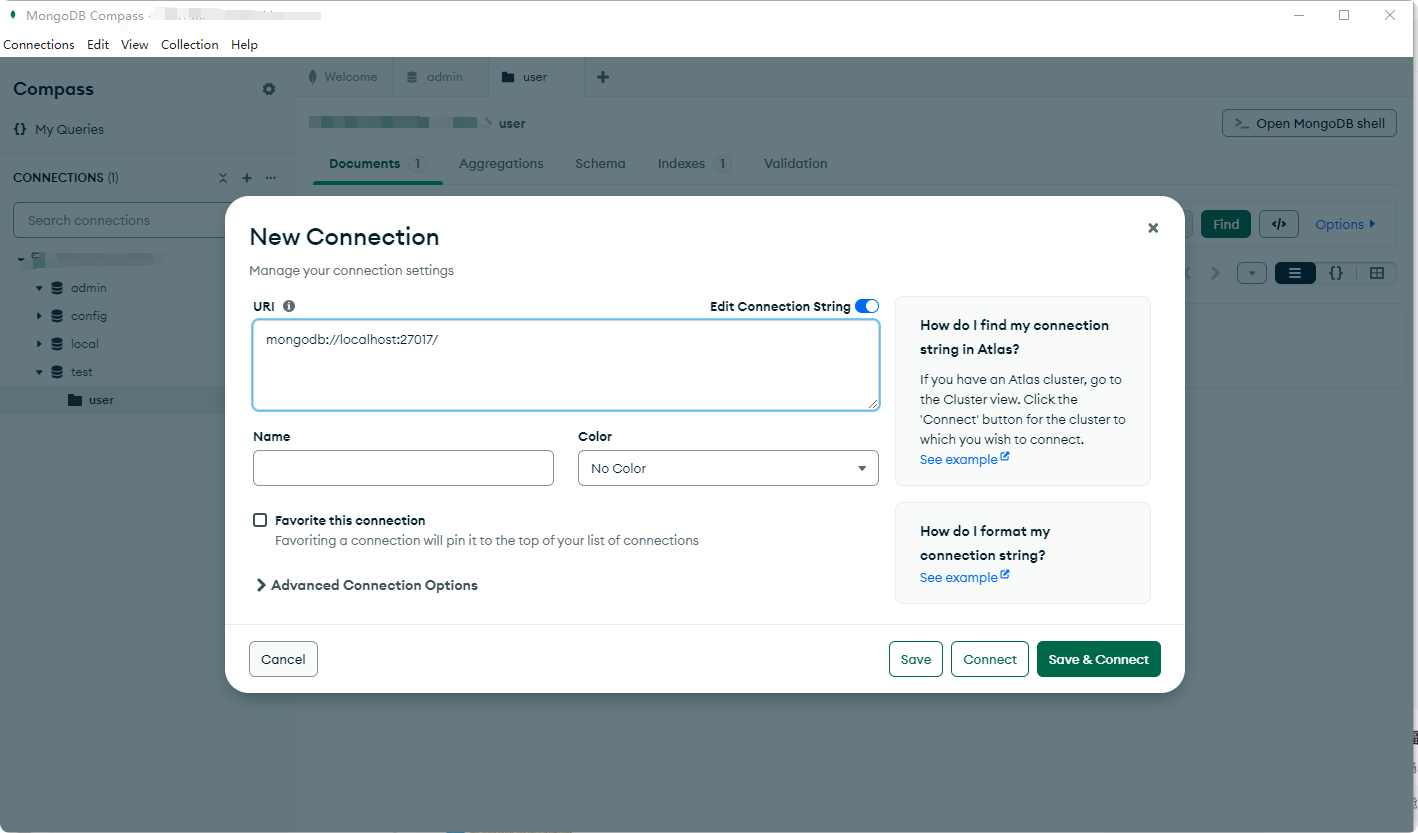Open the Help menu

pyautogui.click(x=245, y=45)
